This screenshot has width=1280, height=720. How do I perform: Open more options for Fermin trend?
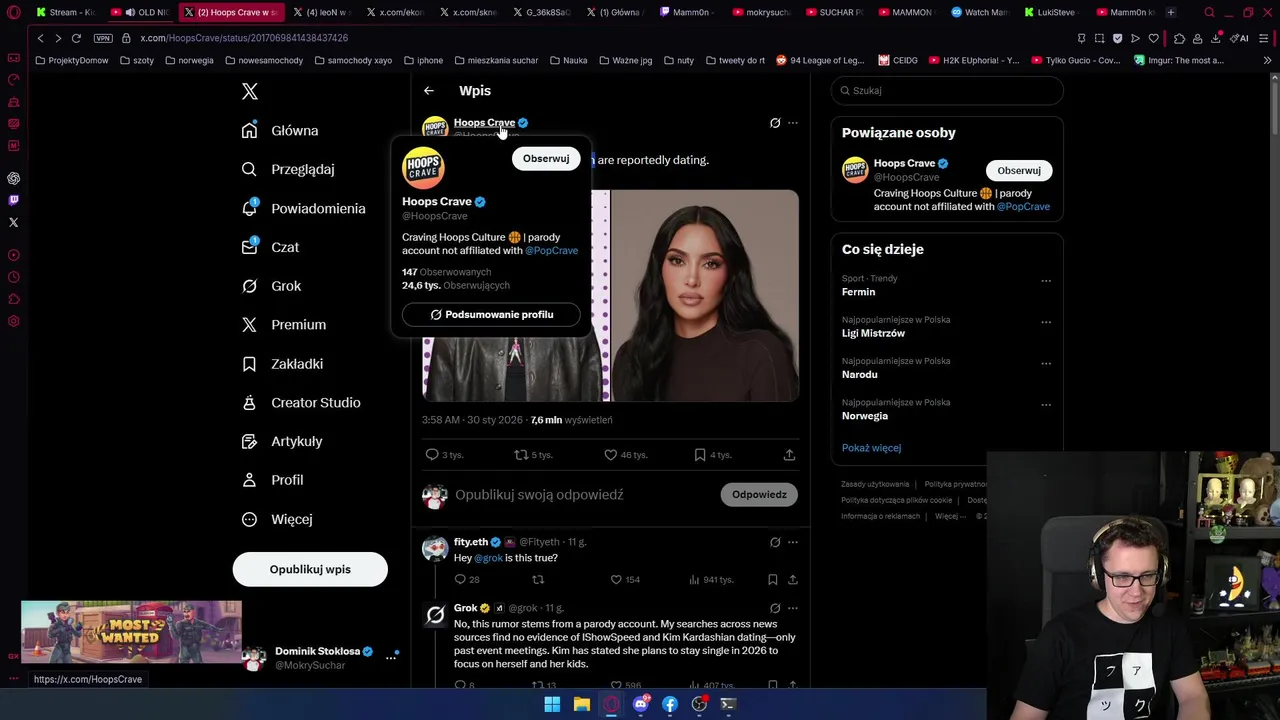(1046, 281)
